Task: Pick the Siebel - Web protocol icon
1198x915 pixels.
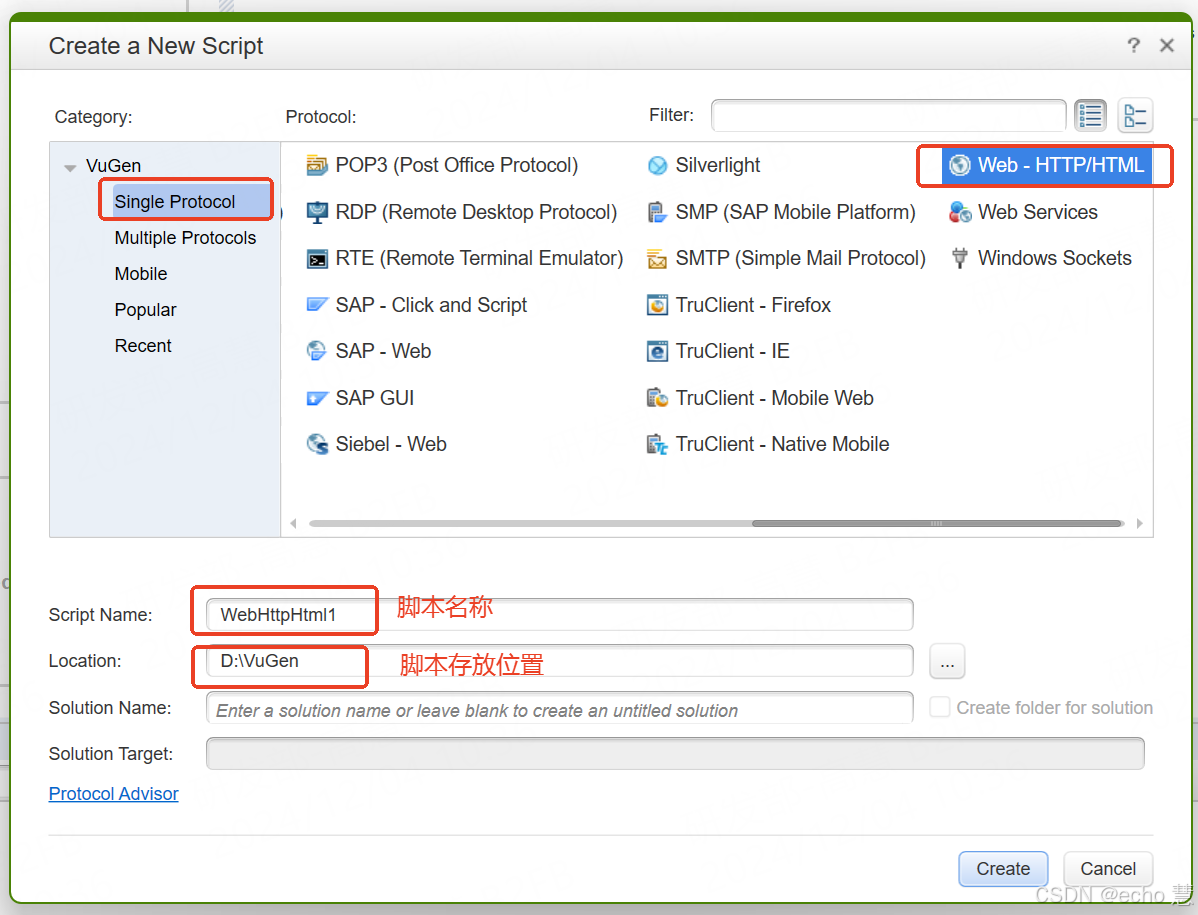Action: [x=316, y=445]
